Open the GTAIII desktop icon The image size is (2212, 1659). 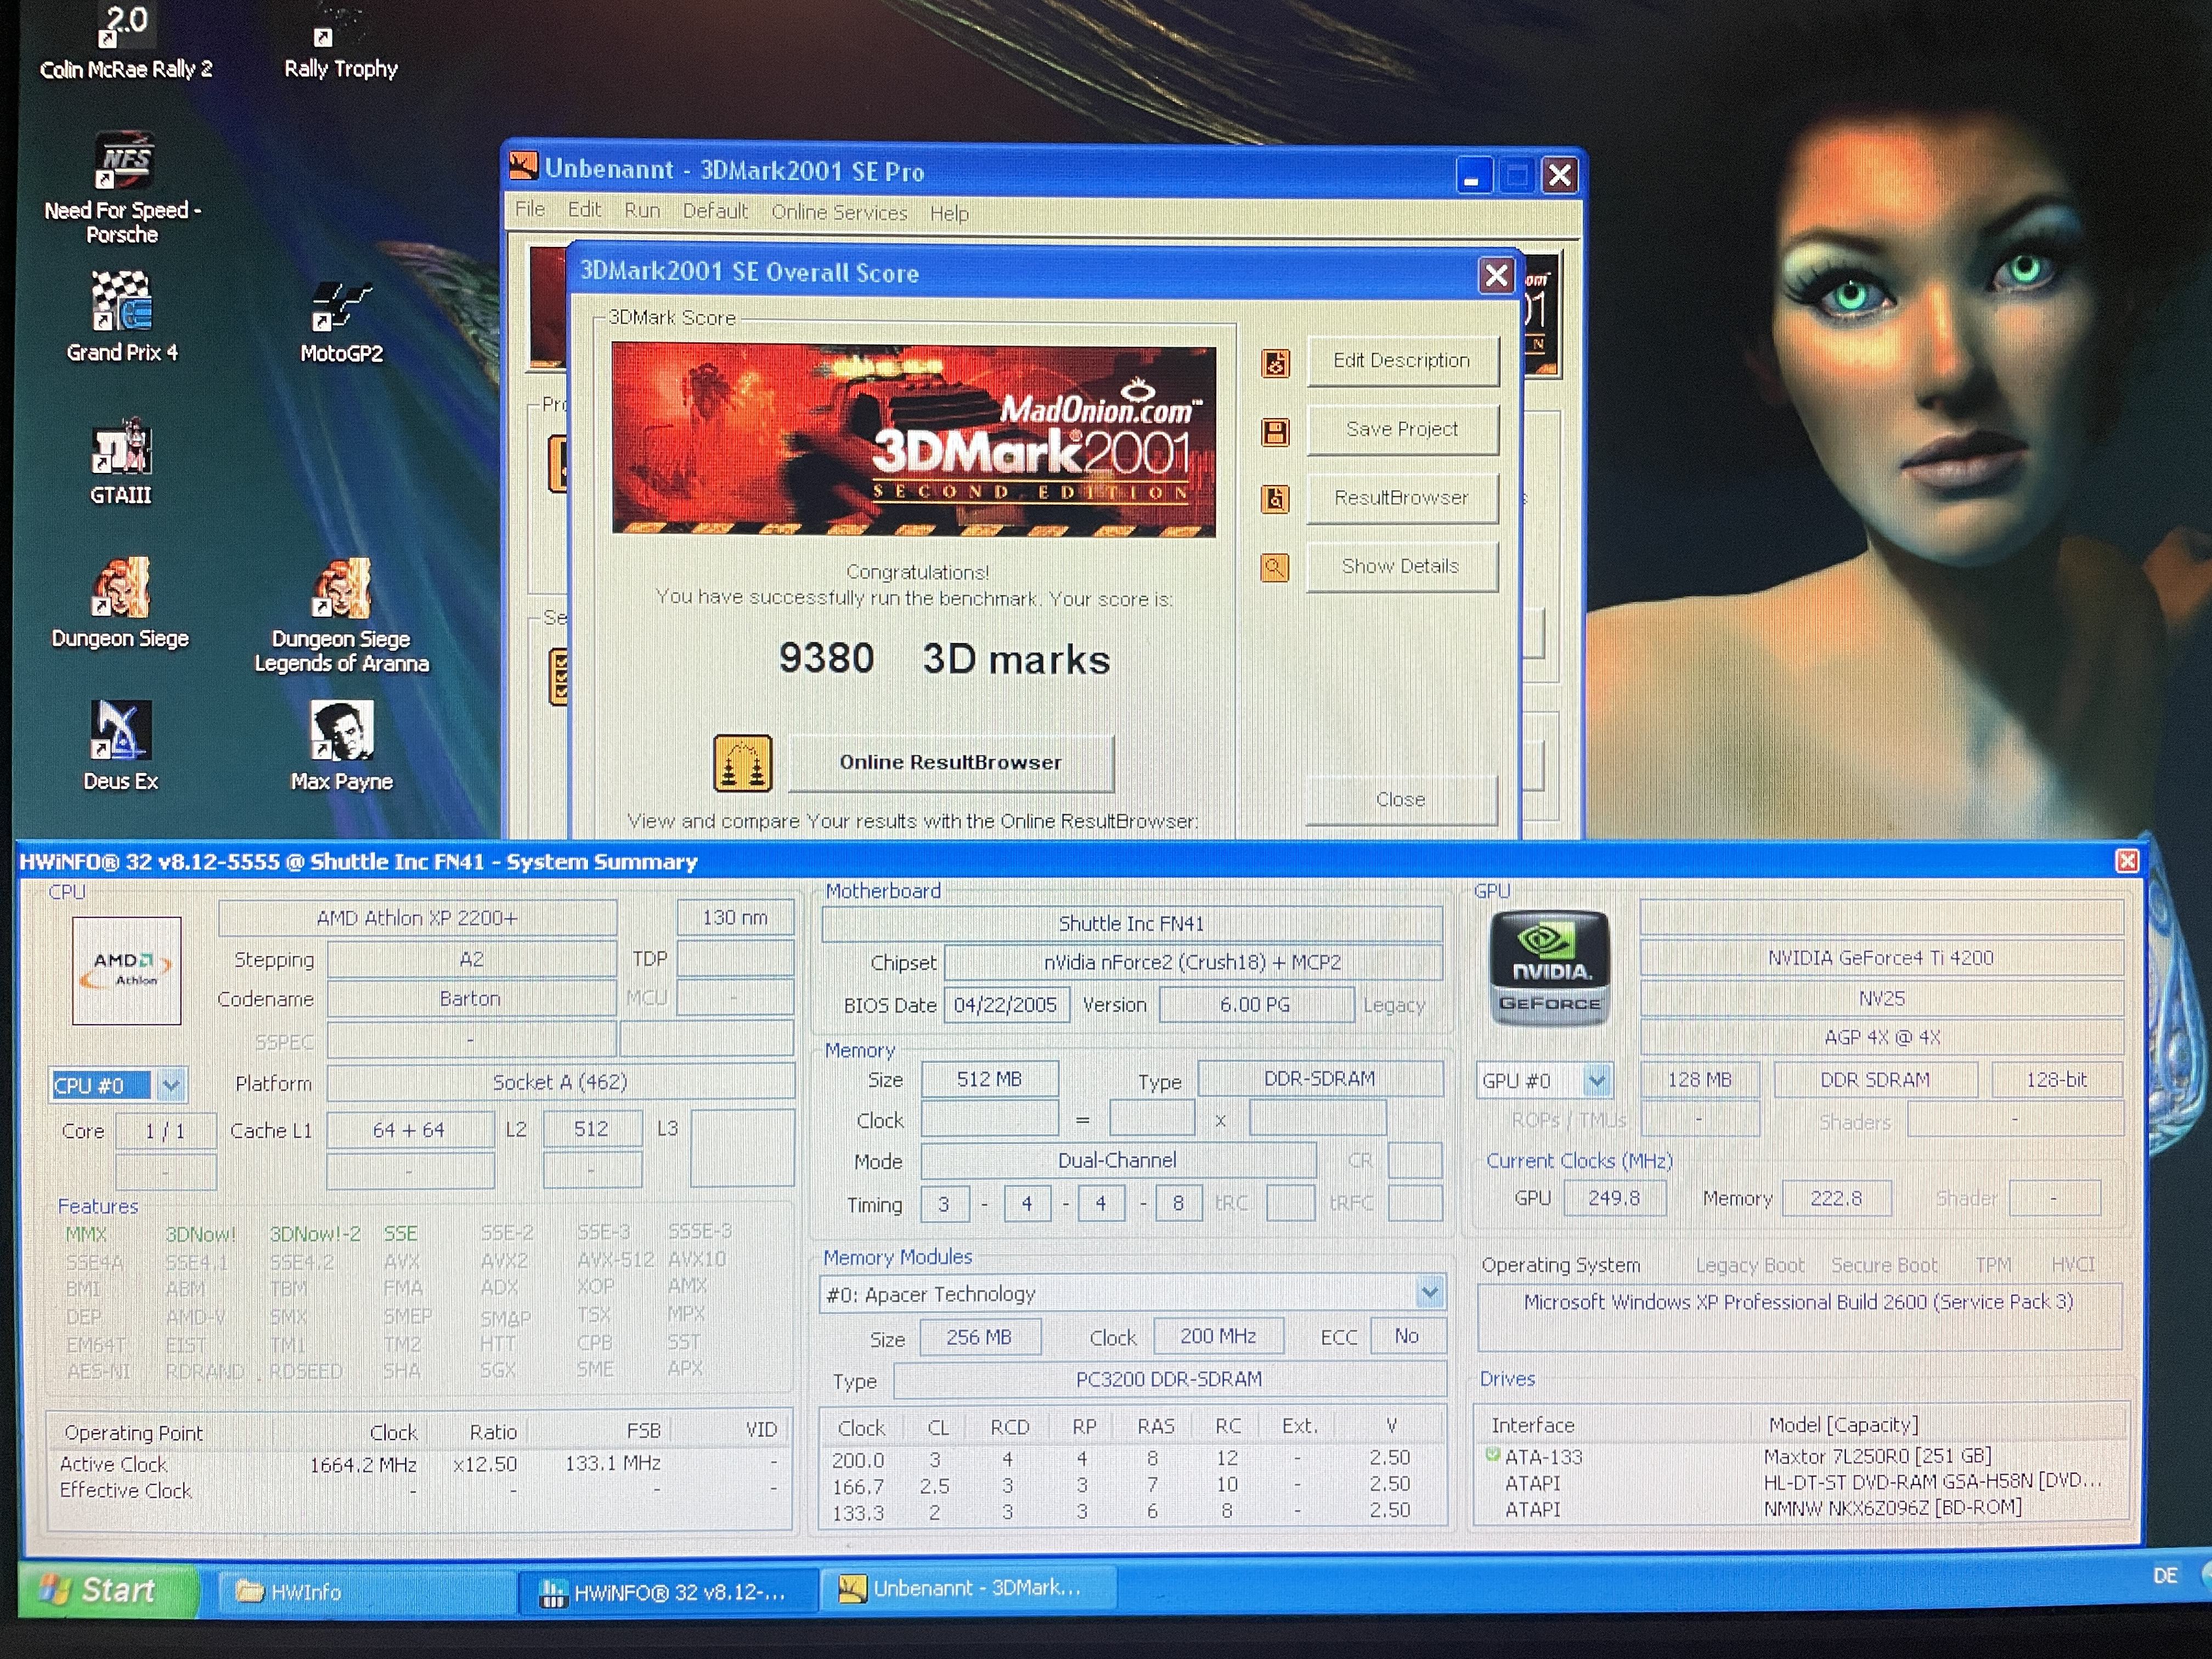tap(121, 448)
